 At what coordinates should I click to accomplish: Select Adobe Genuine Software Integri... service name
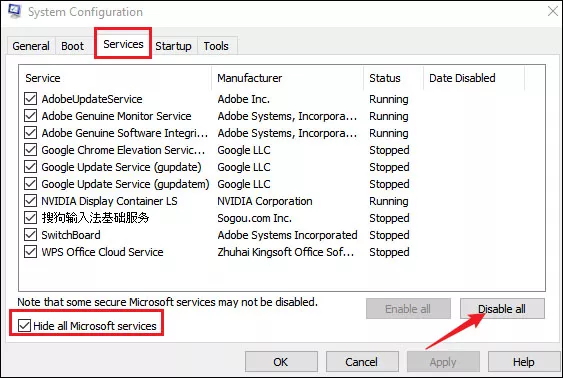pyautogui.click(x=125, y=133)
